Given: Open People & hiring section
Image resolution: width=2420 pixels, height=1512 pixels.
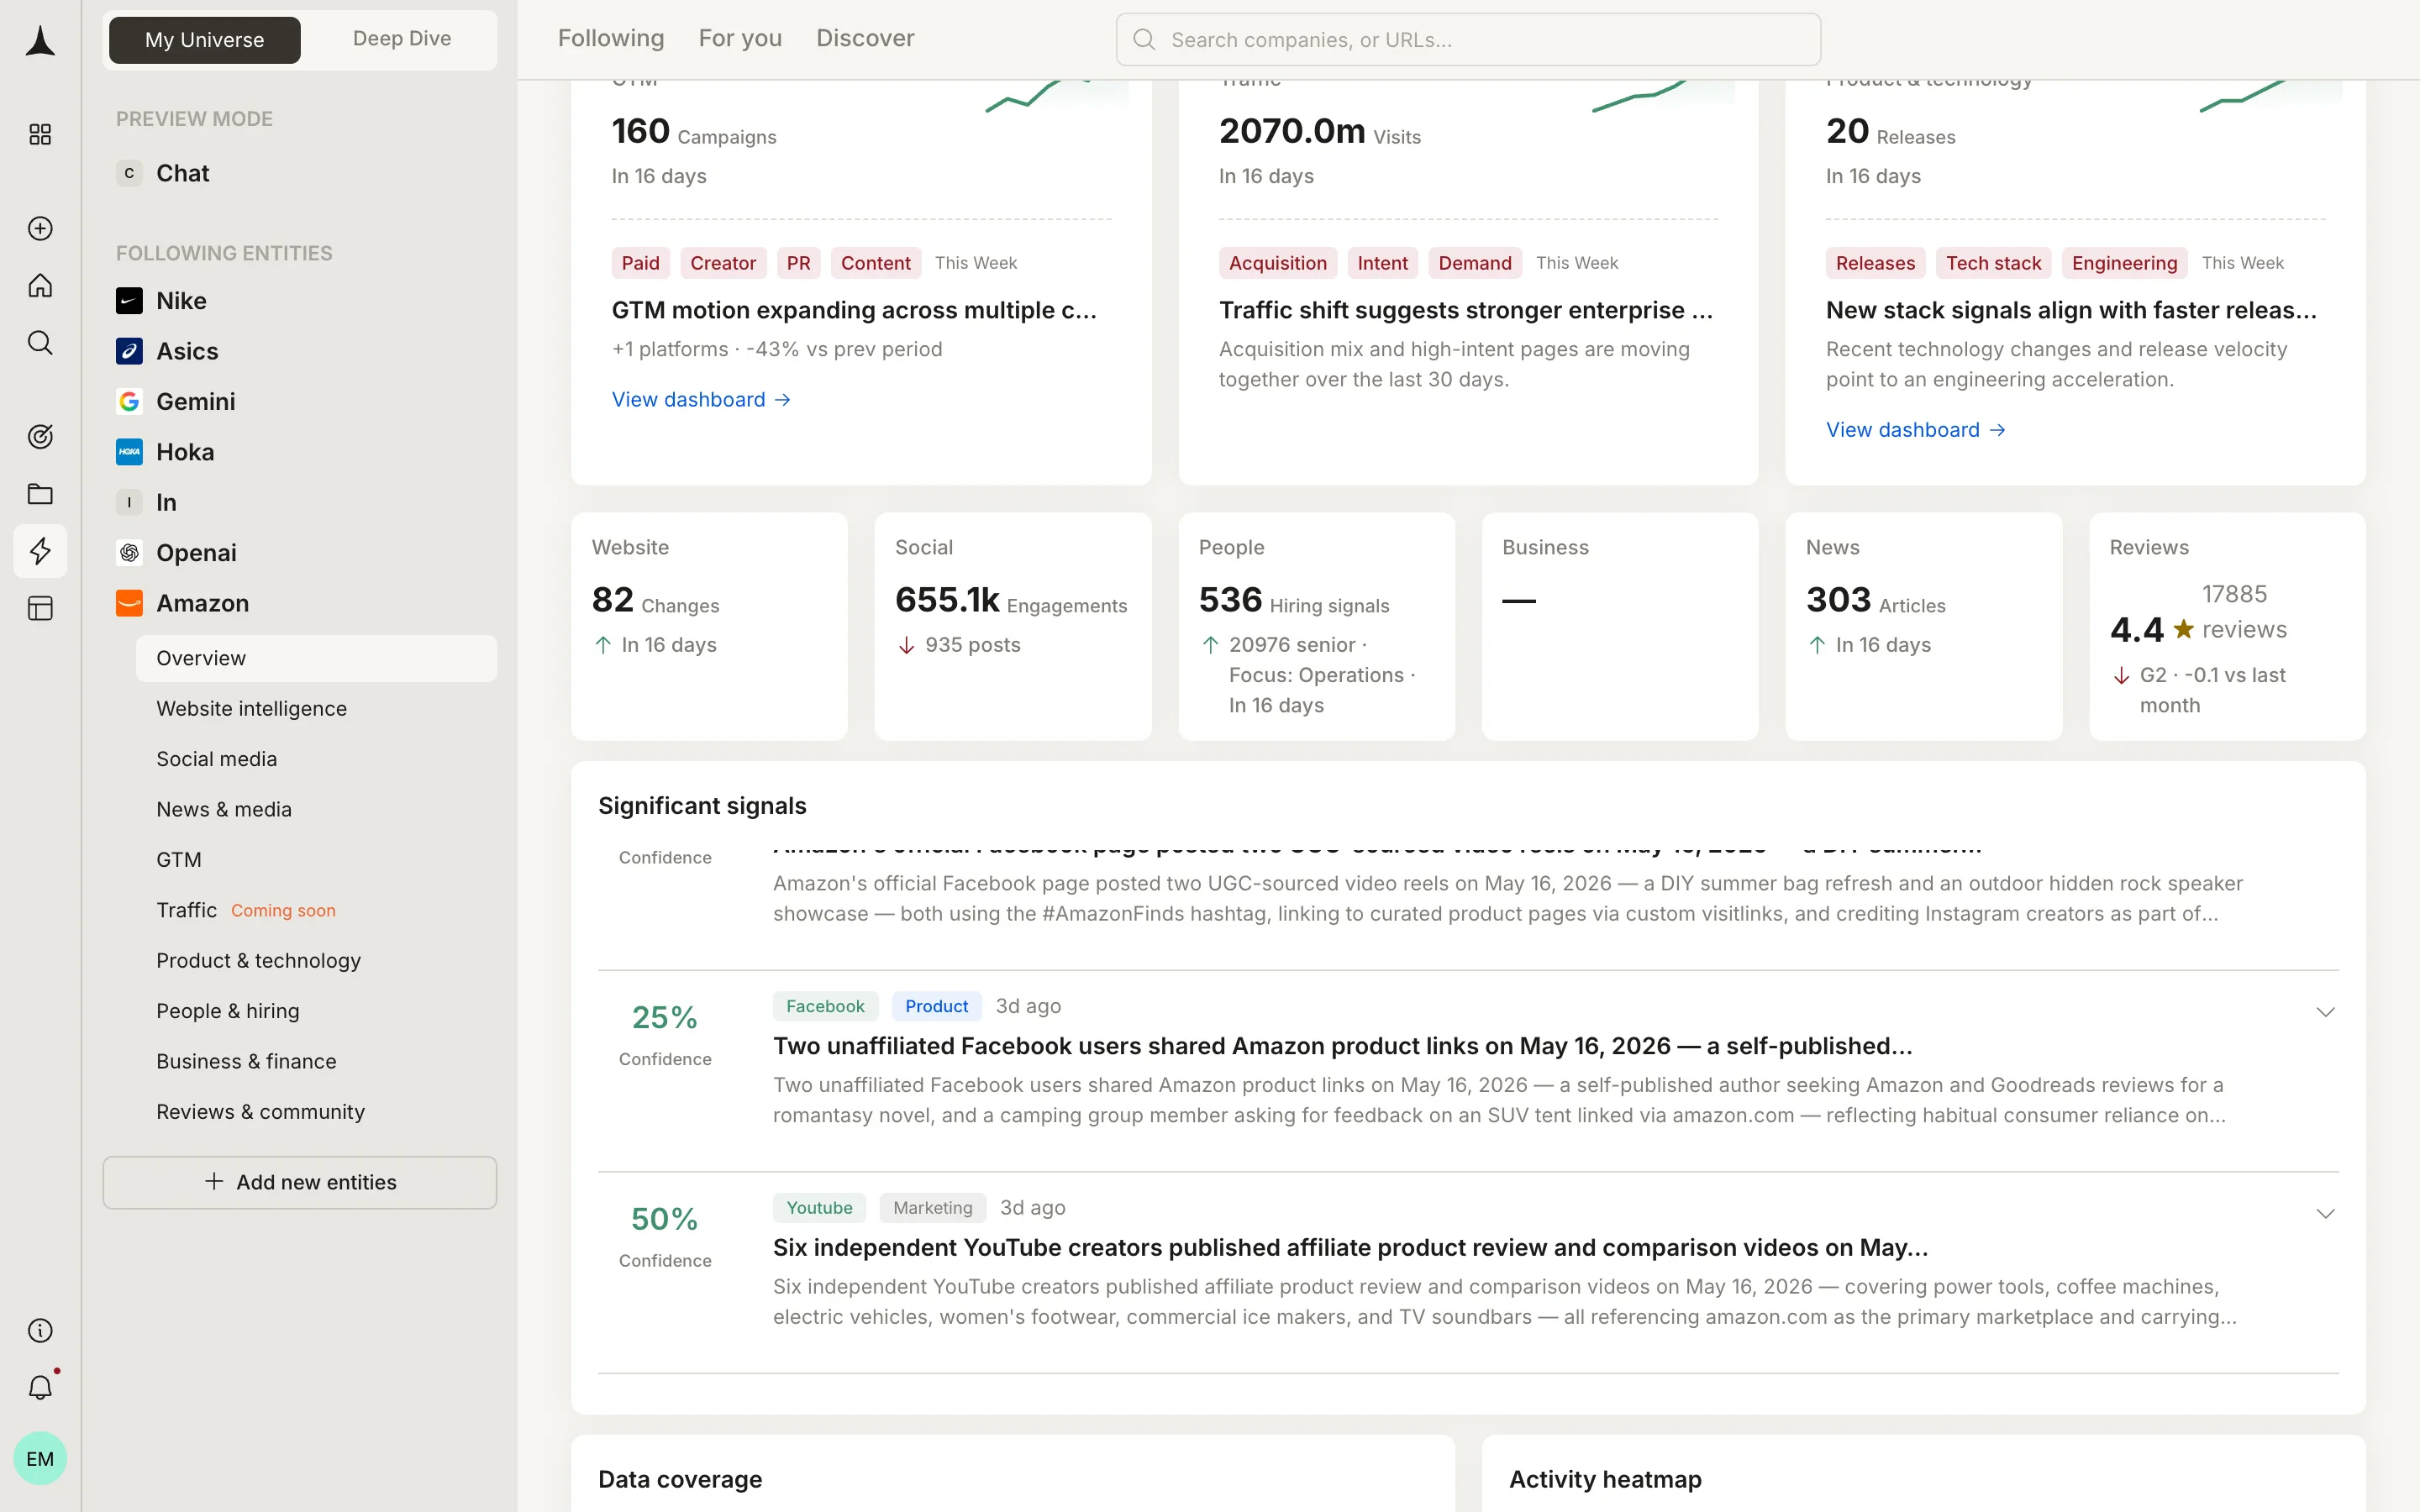Looking at the screenshot, I should tap(316, 1011).
